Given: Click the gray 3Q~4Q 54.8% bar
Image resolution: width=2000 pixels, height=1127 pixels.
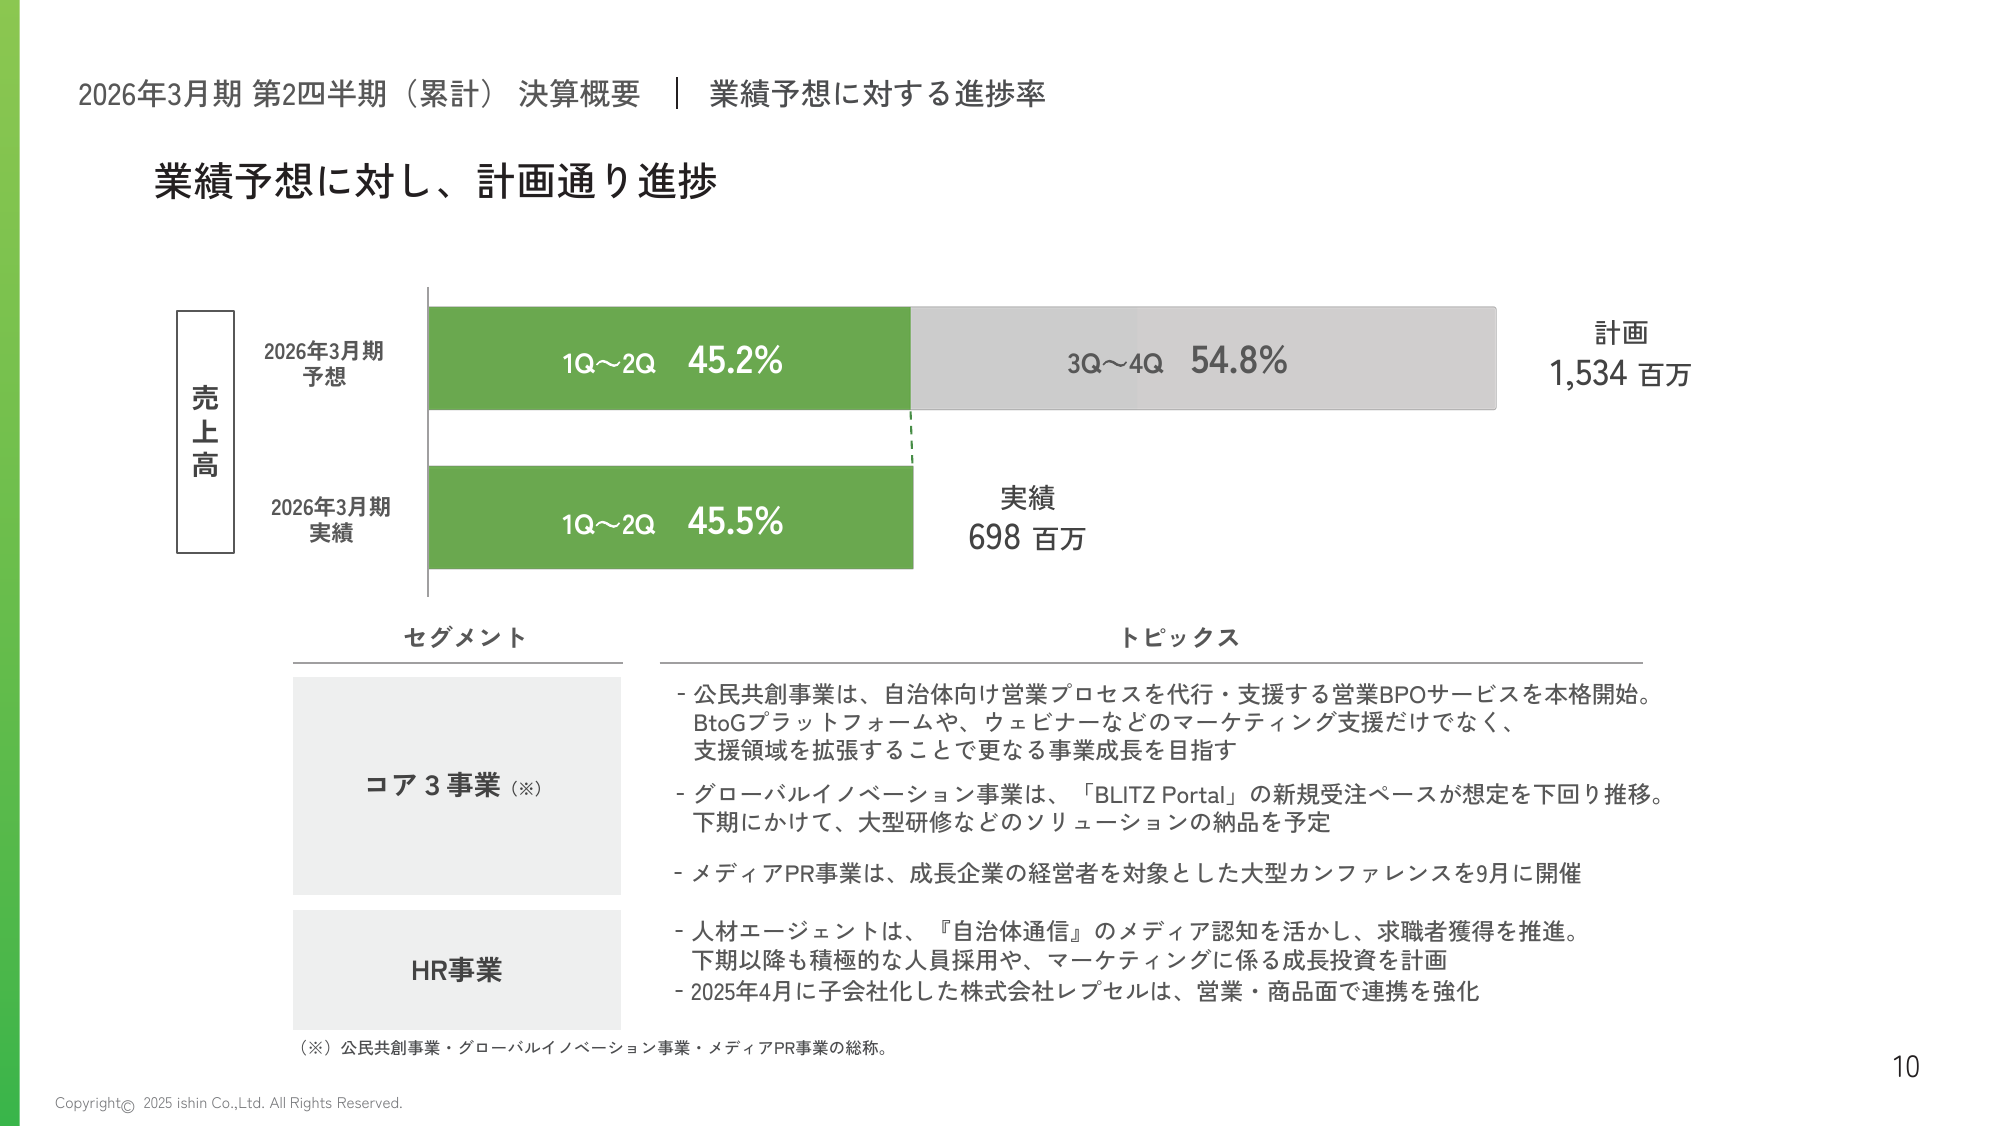Looking at the screenshot, I should (x=1203, y=359).
